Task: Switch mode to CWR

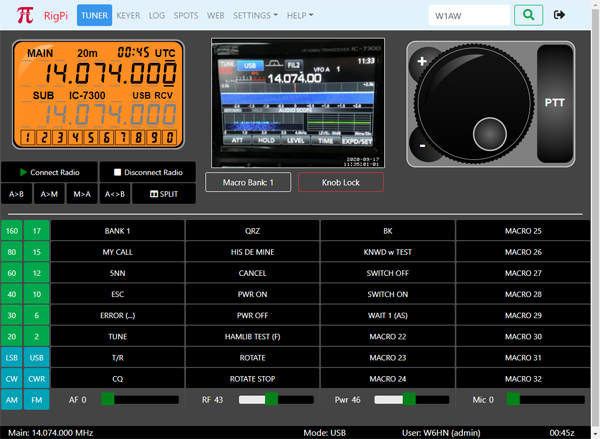Action: [37, 379]
